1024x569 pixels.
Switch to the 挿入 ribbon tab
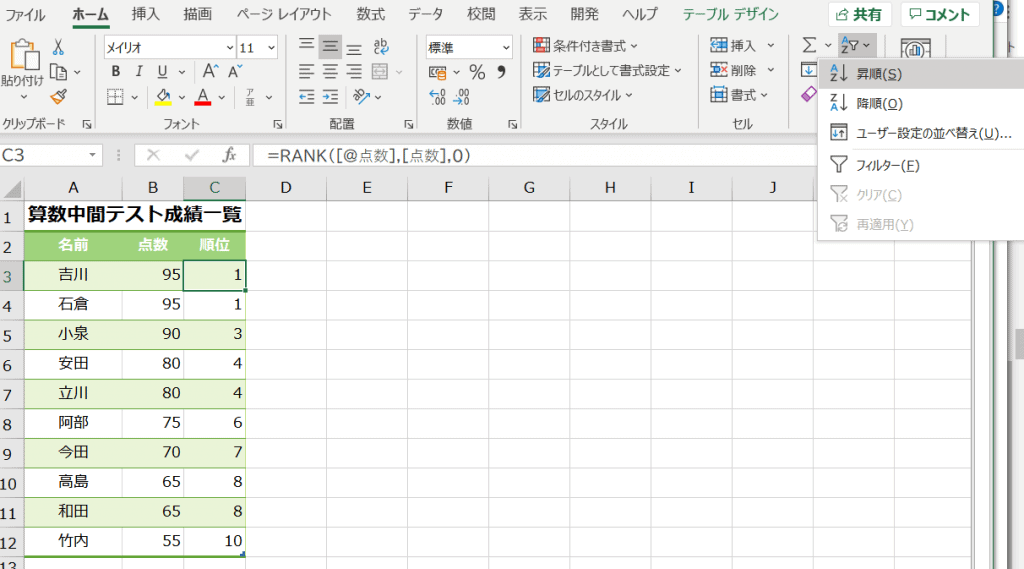[x=145, y=14]
